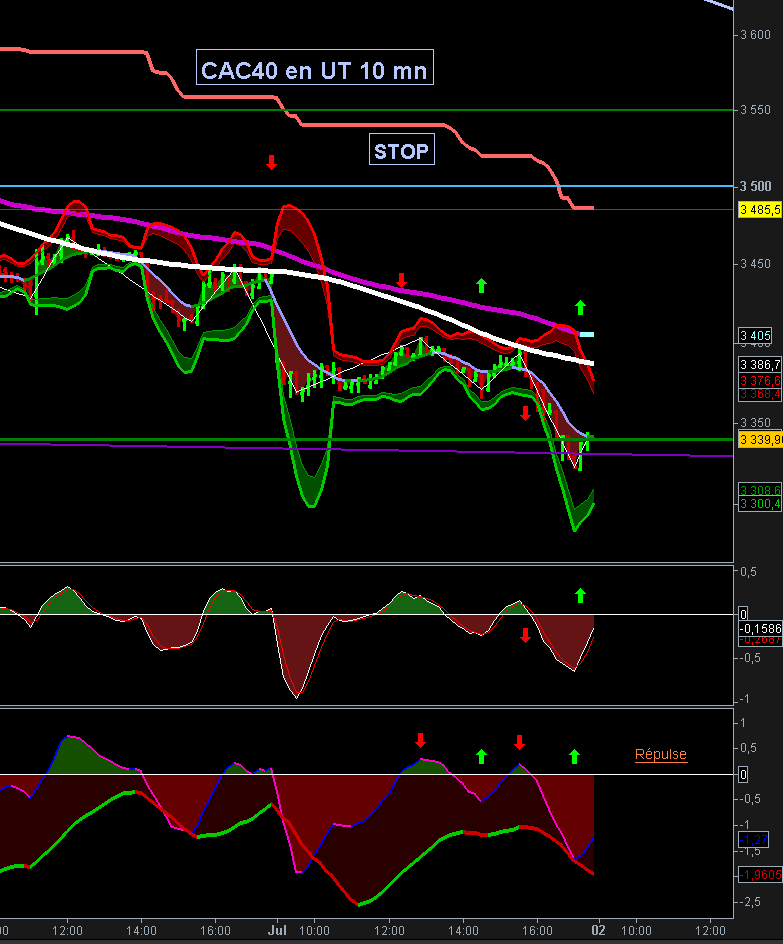
Task: Click red down arrow in middle oscillator panel
Action: 525,635
